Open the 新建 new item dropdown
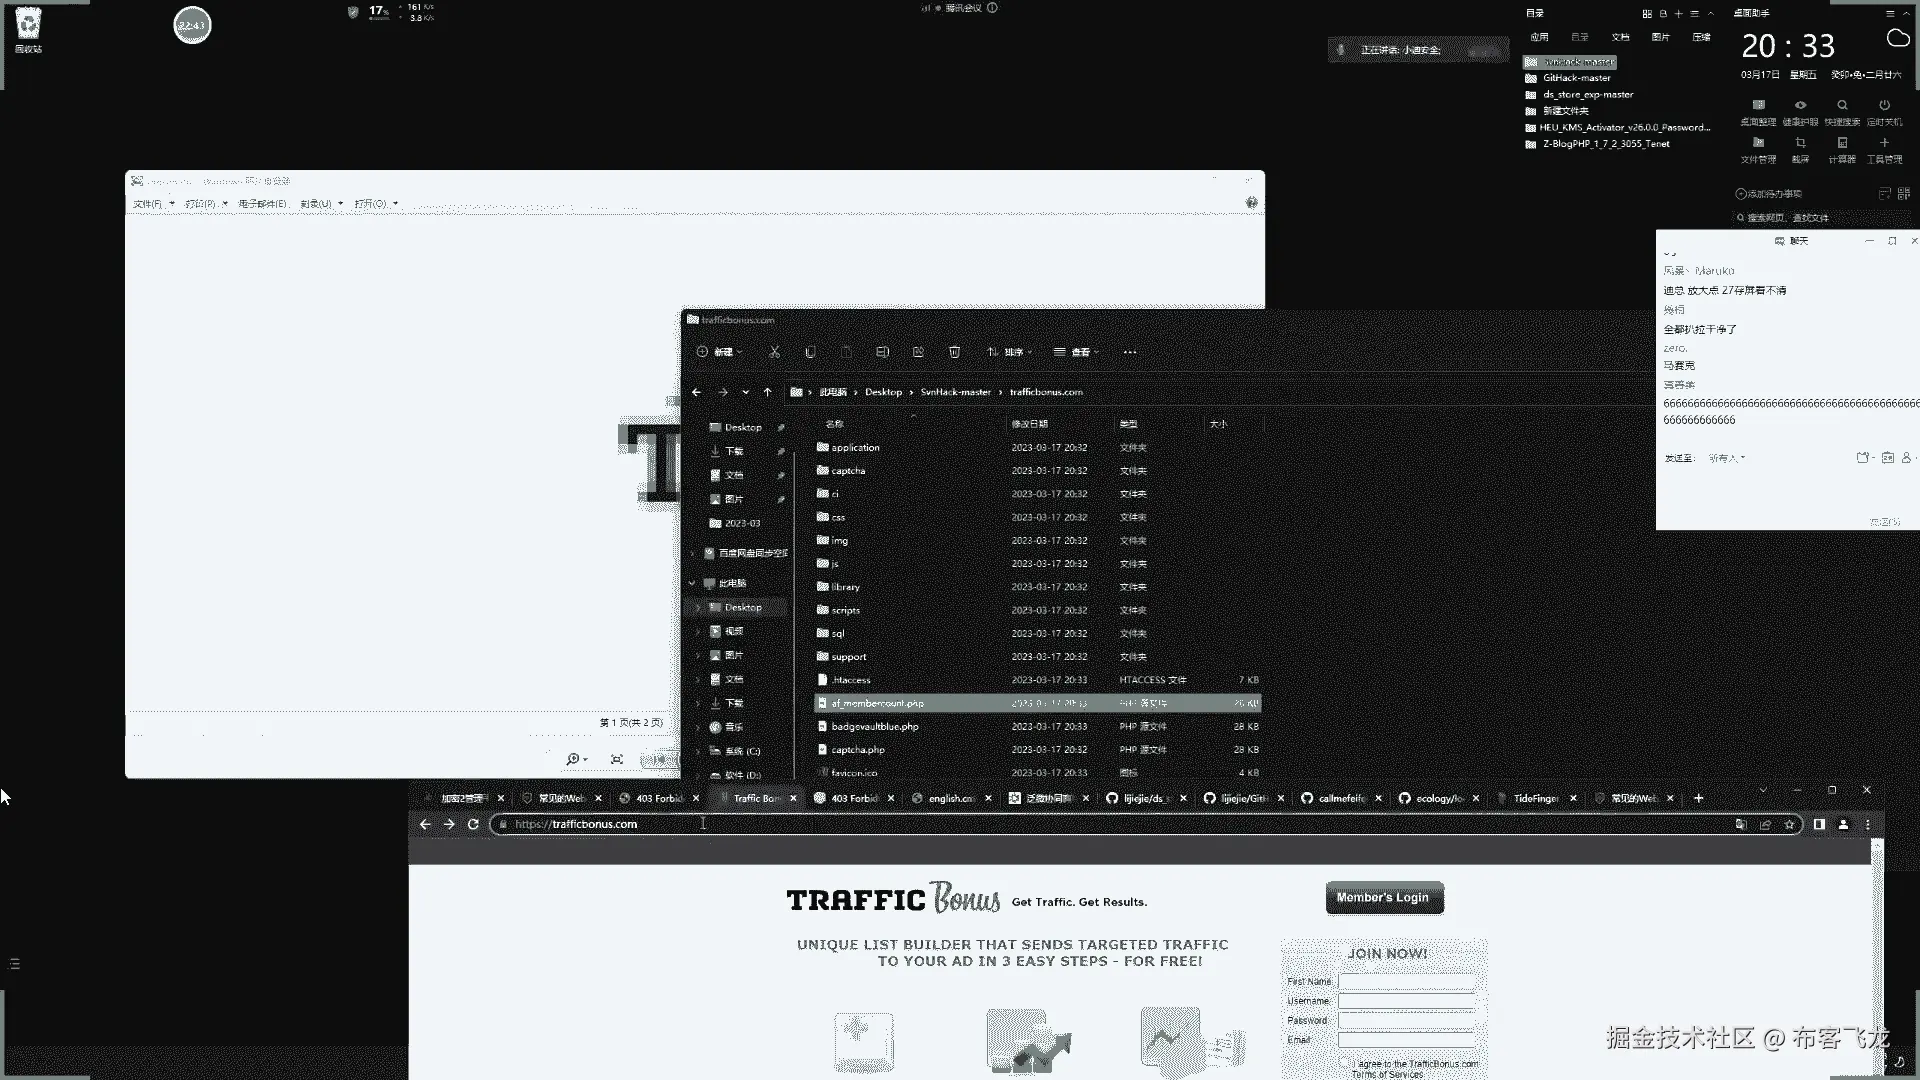The height and width of the screenshot is (1080, 1920). point(719,352)
